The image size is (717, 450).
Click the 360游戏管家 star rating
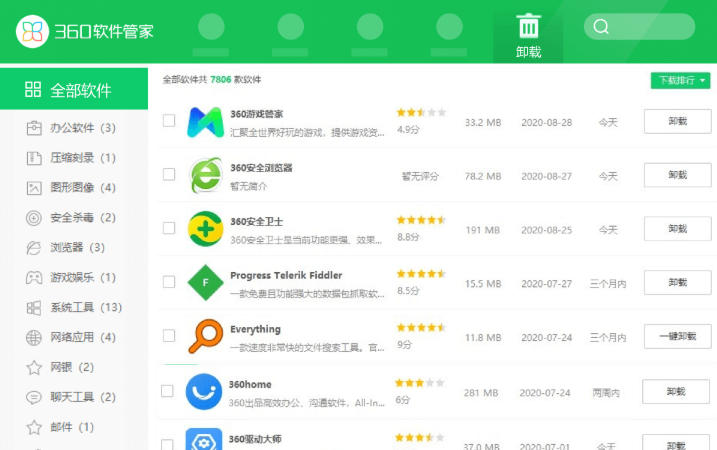(x=421, y=112)
